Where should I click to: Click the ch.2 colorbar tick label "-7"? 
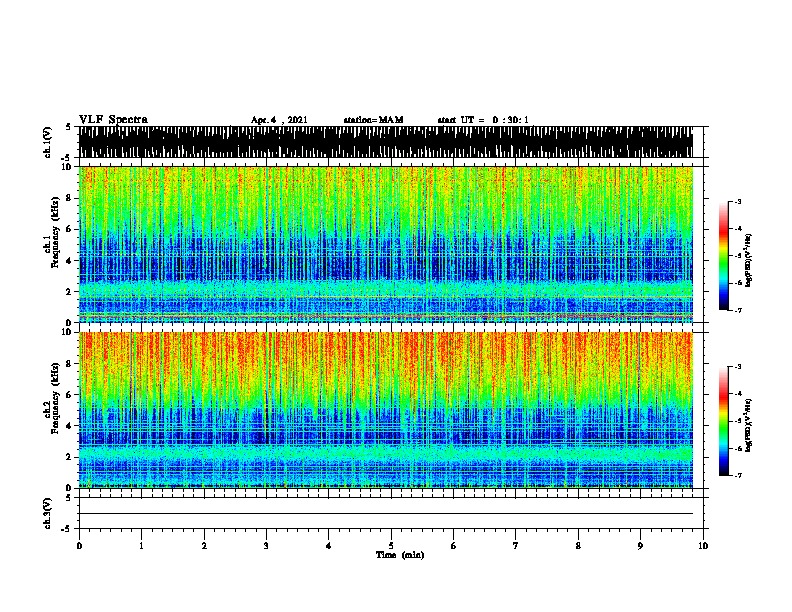pyautogui.click(x=738, y=476)
